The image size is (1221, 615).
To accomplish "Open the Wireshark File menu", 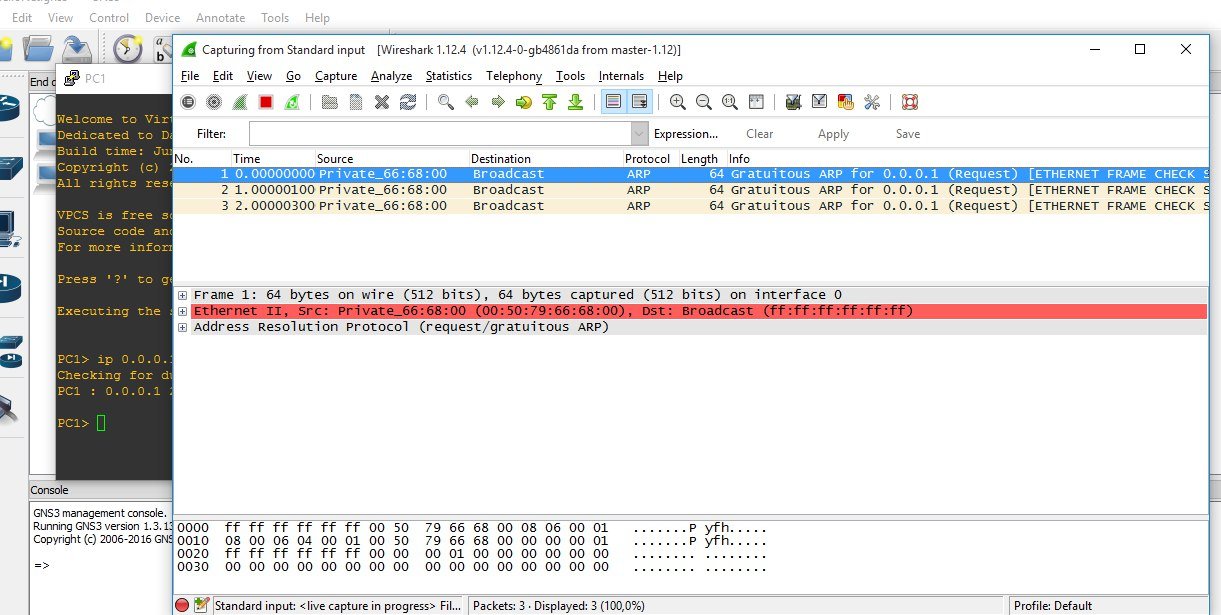I will 190,76.
